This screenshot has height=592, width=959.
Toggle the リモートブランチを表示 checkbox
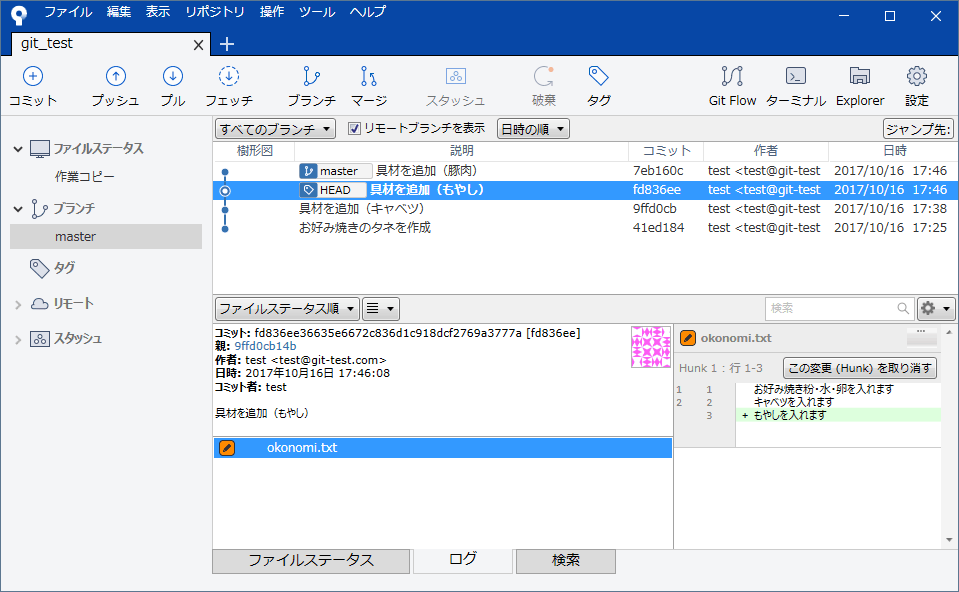pyautogui.click(x=356, y=129)
